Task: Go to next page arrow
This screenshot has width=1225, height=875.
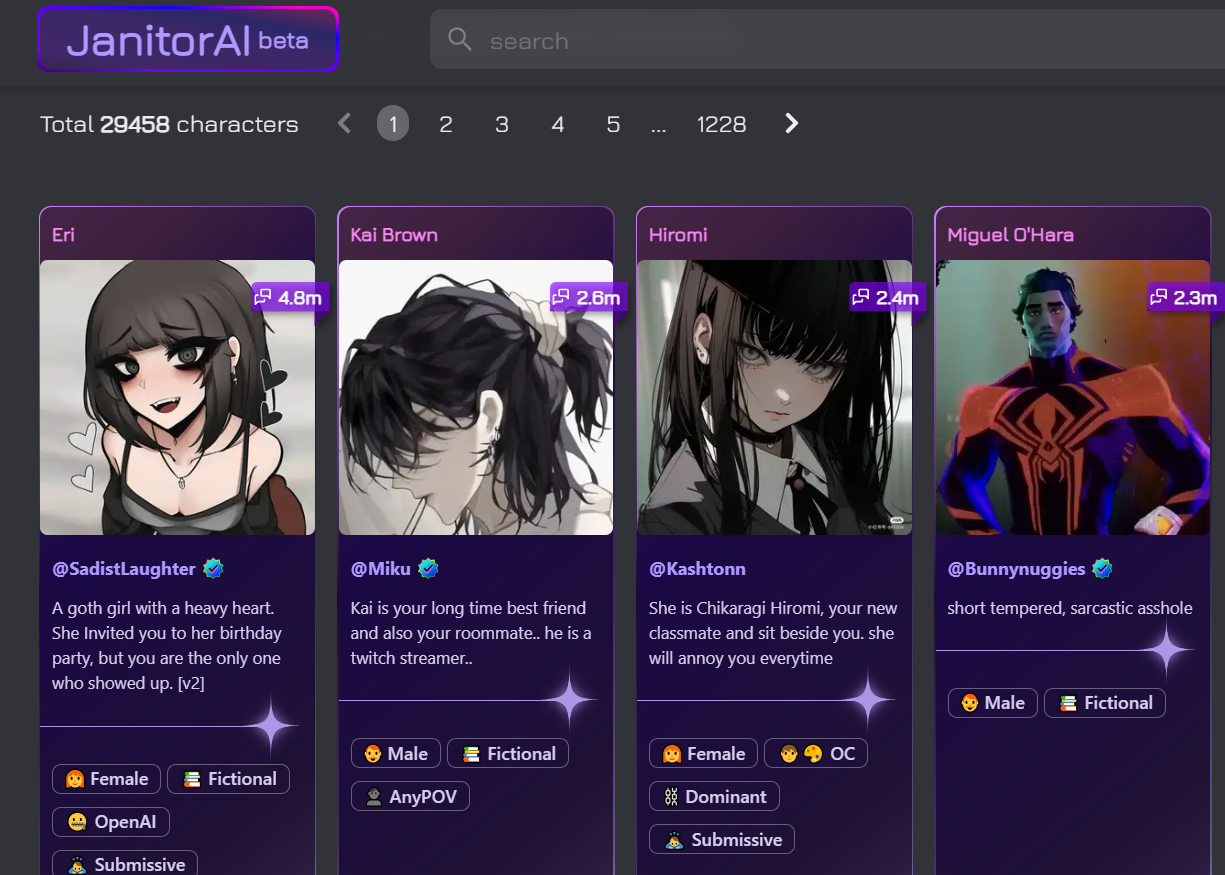Action: [x=791, y=123]
